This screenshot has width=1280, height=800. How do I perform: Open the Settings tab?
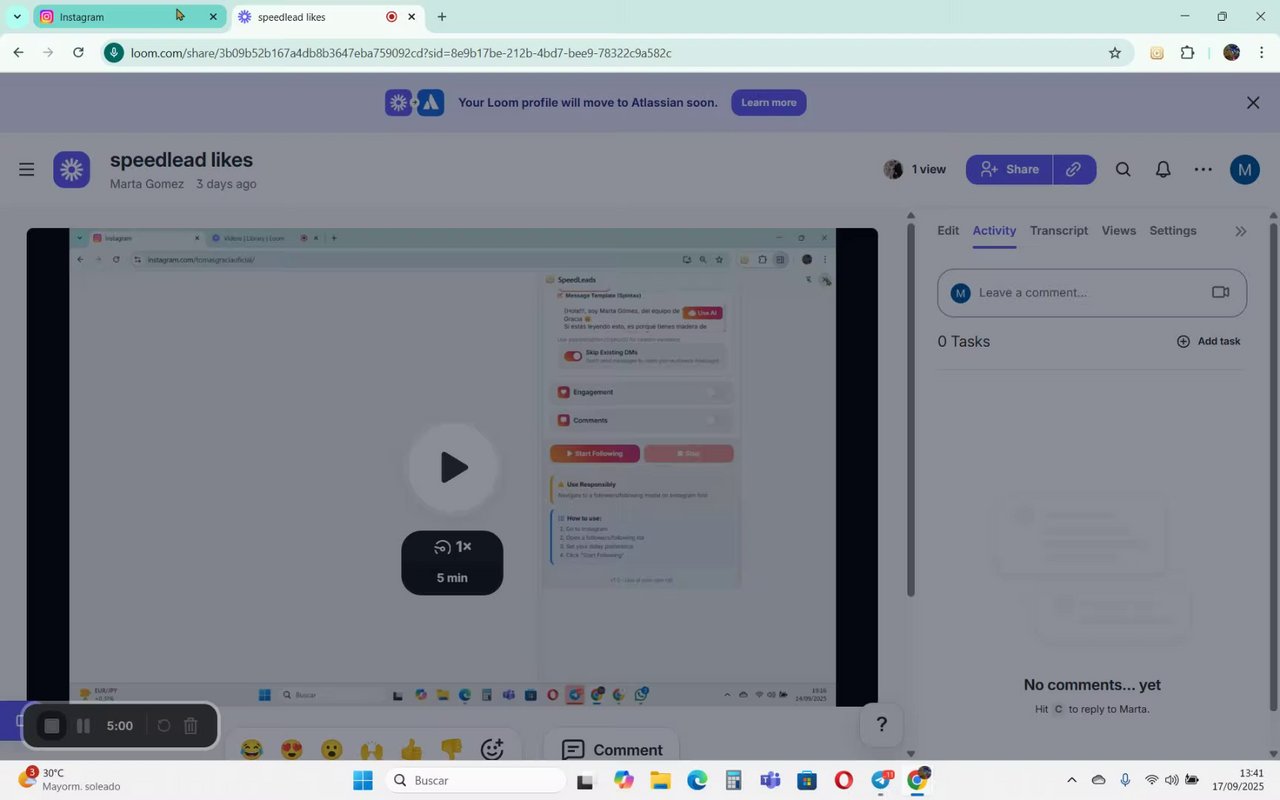coord(1173,230)
